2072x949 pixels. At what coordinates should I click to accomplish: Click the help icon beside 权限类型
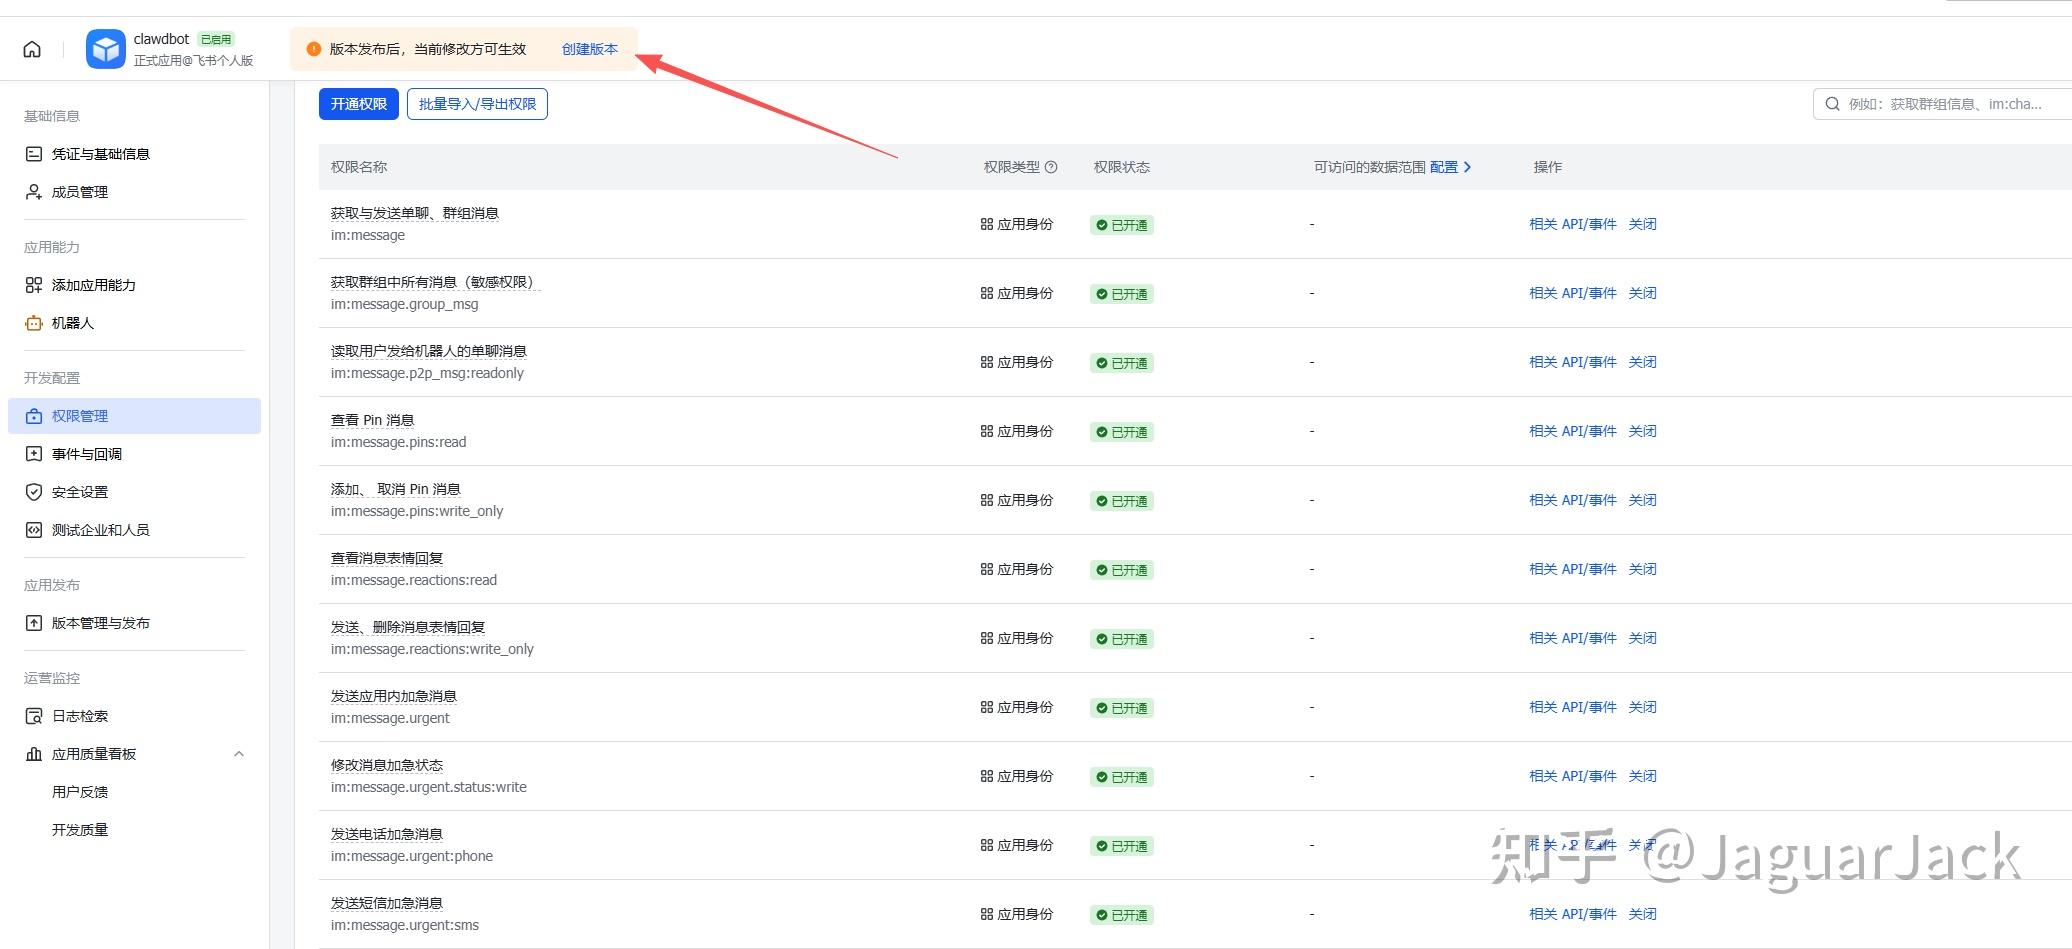coord(1051,167)
